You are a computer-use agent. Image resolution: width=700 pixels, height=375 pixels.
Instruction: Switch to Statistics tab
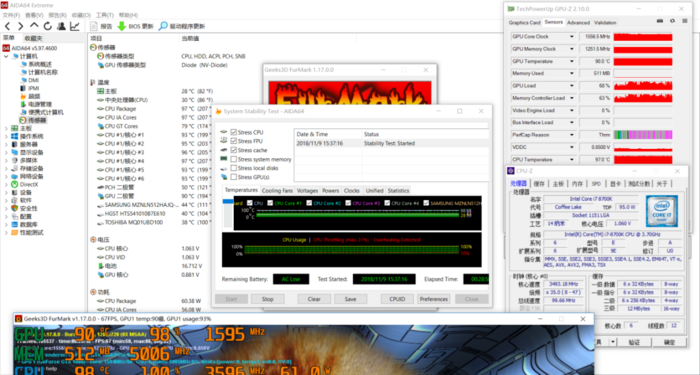[398, 191]
